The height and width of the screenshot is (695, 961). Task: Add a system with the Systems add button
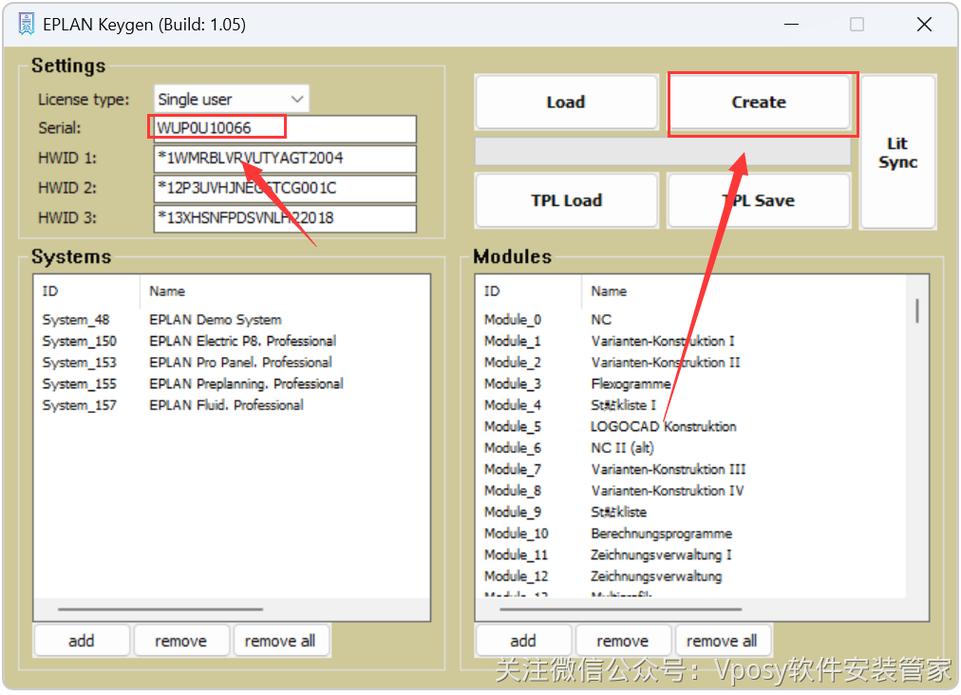coord(82,641)
